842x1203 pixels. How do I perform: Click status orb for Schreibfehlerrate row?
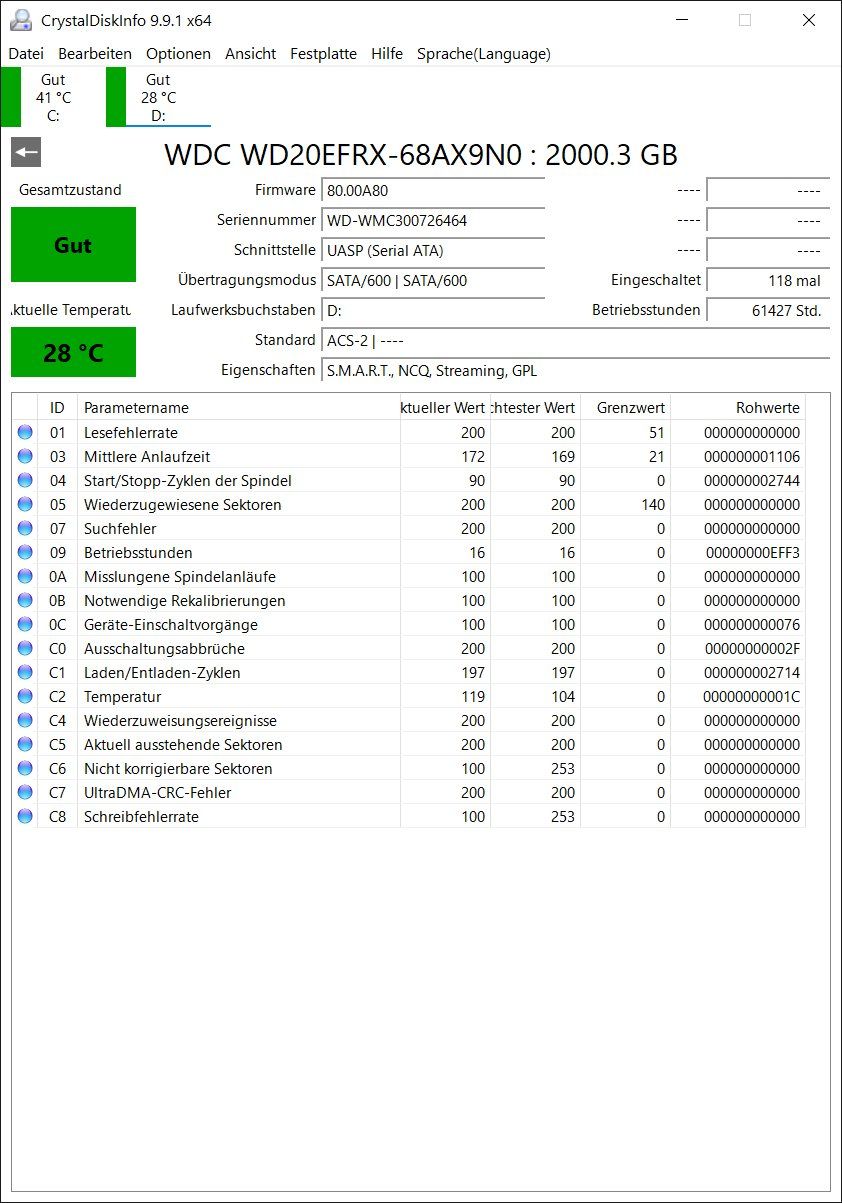coord(25,816)
